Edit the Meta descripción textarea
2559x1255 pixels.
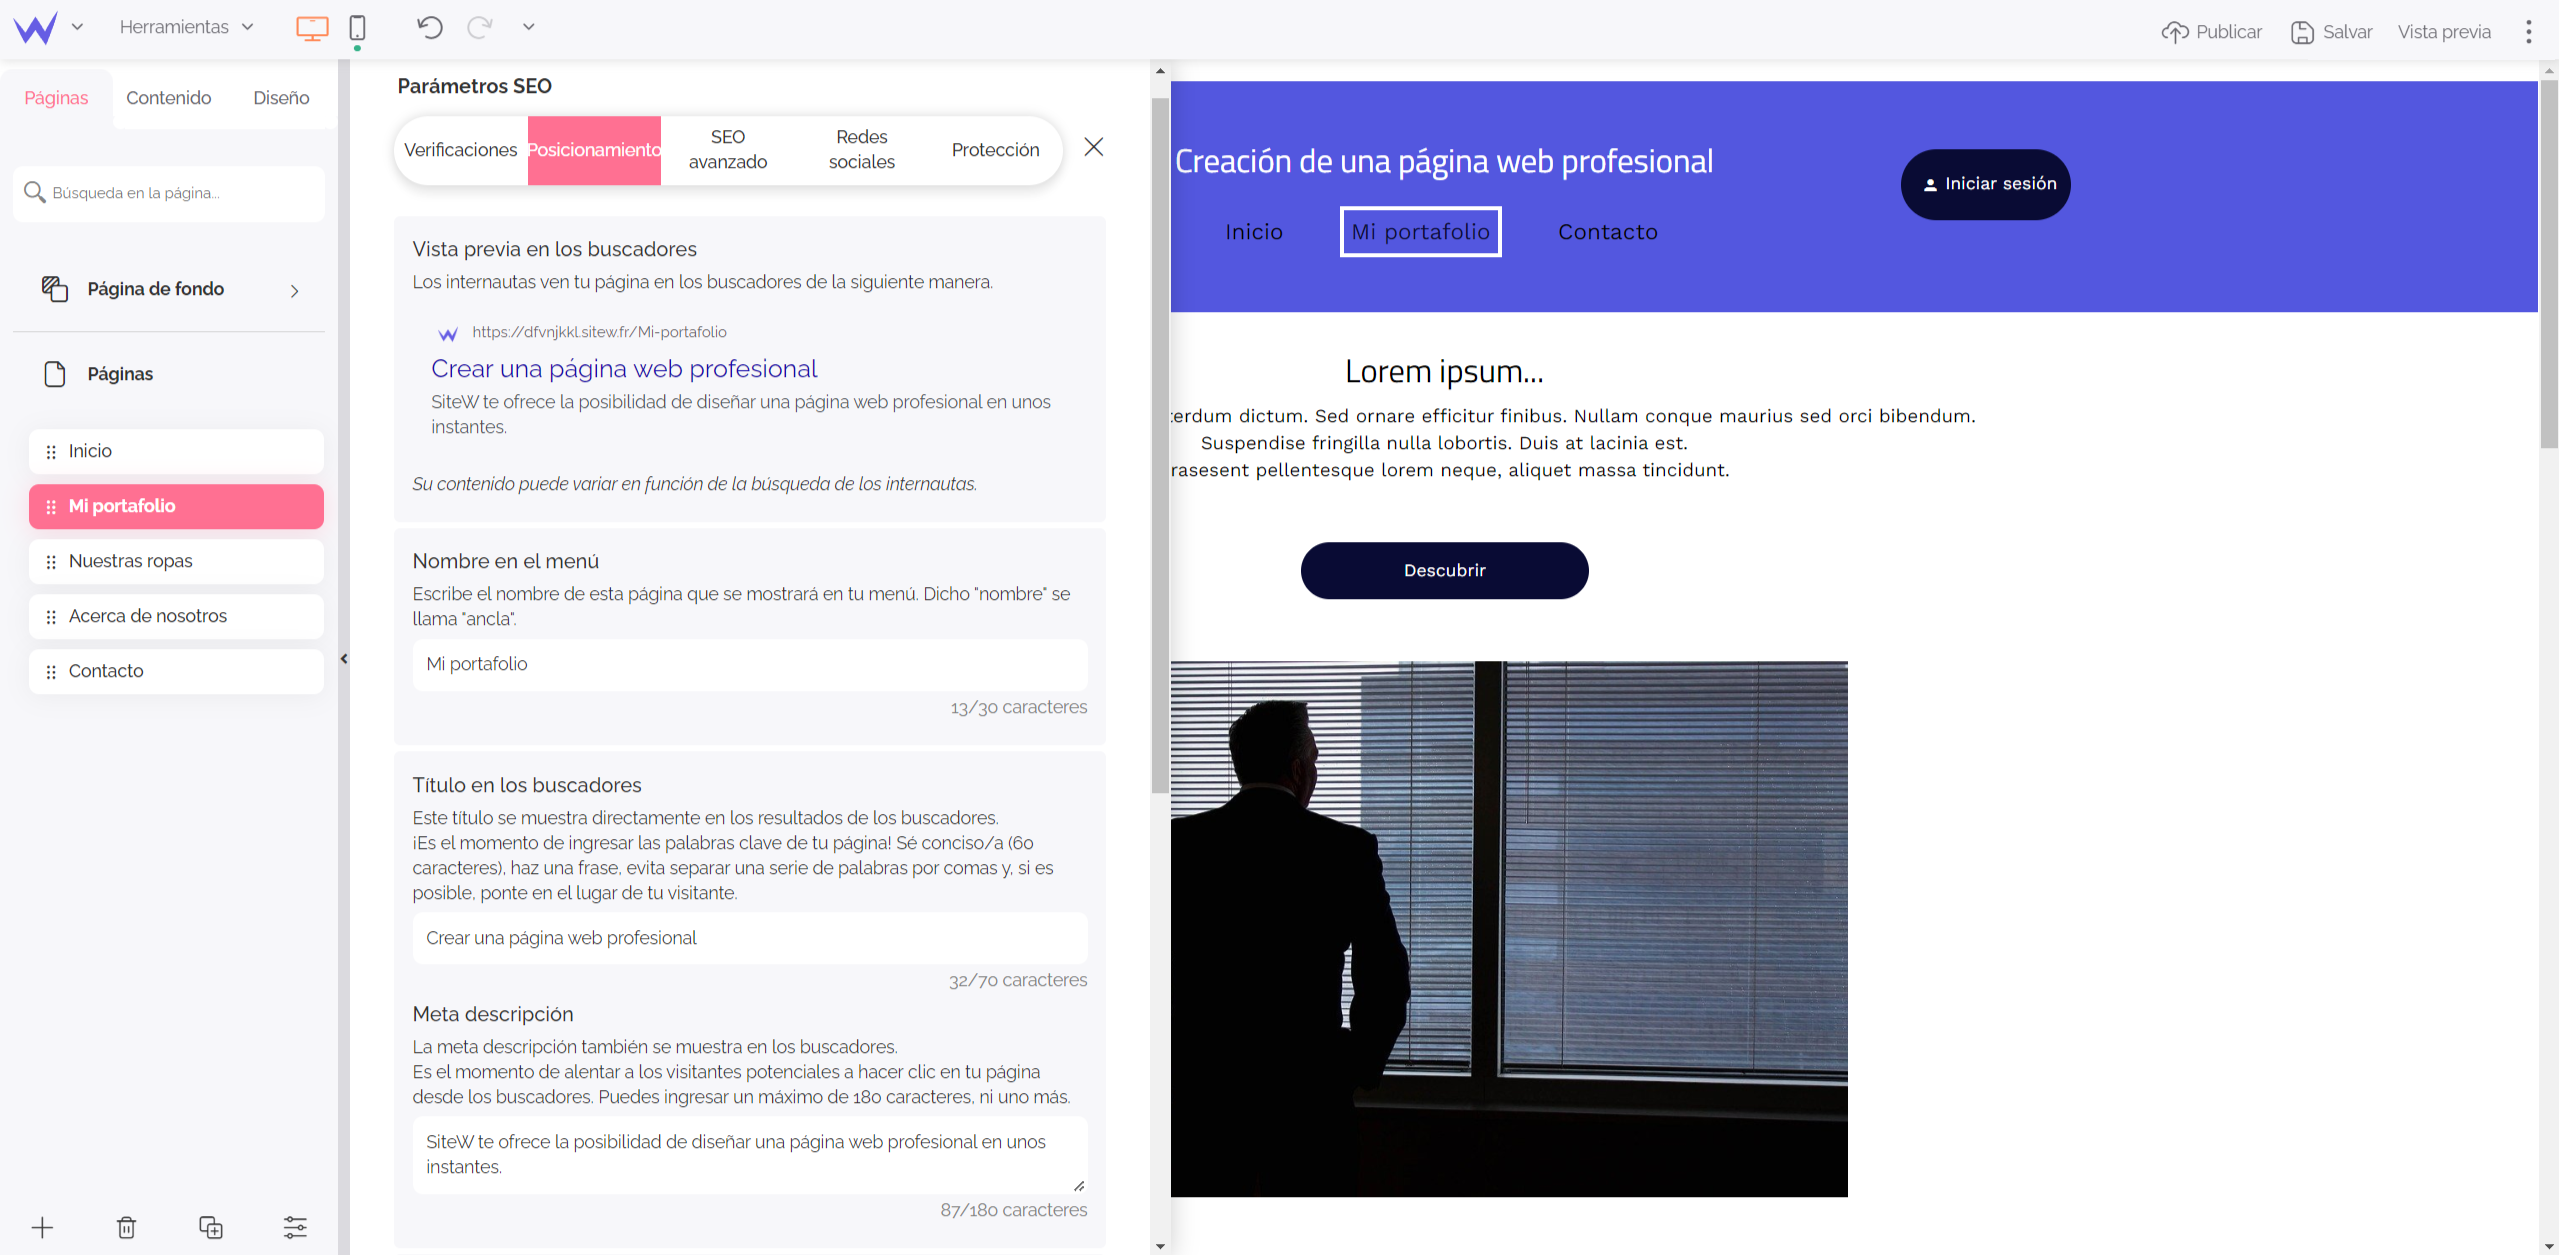coord(750,1154)
